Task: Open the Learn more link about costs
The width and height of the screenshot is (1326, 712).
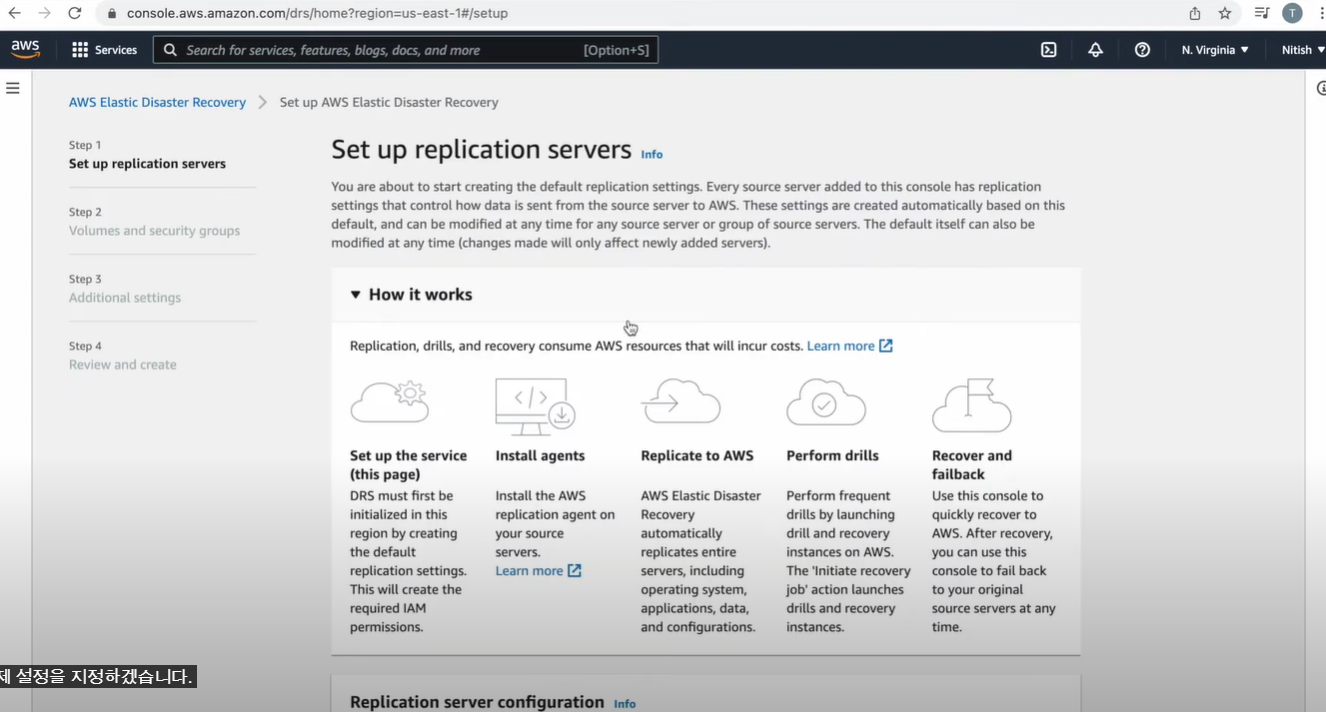Action: tap(850, 346)
